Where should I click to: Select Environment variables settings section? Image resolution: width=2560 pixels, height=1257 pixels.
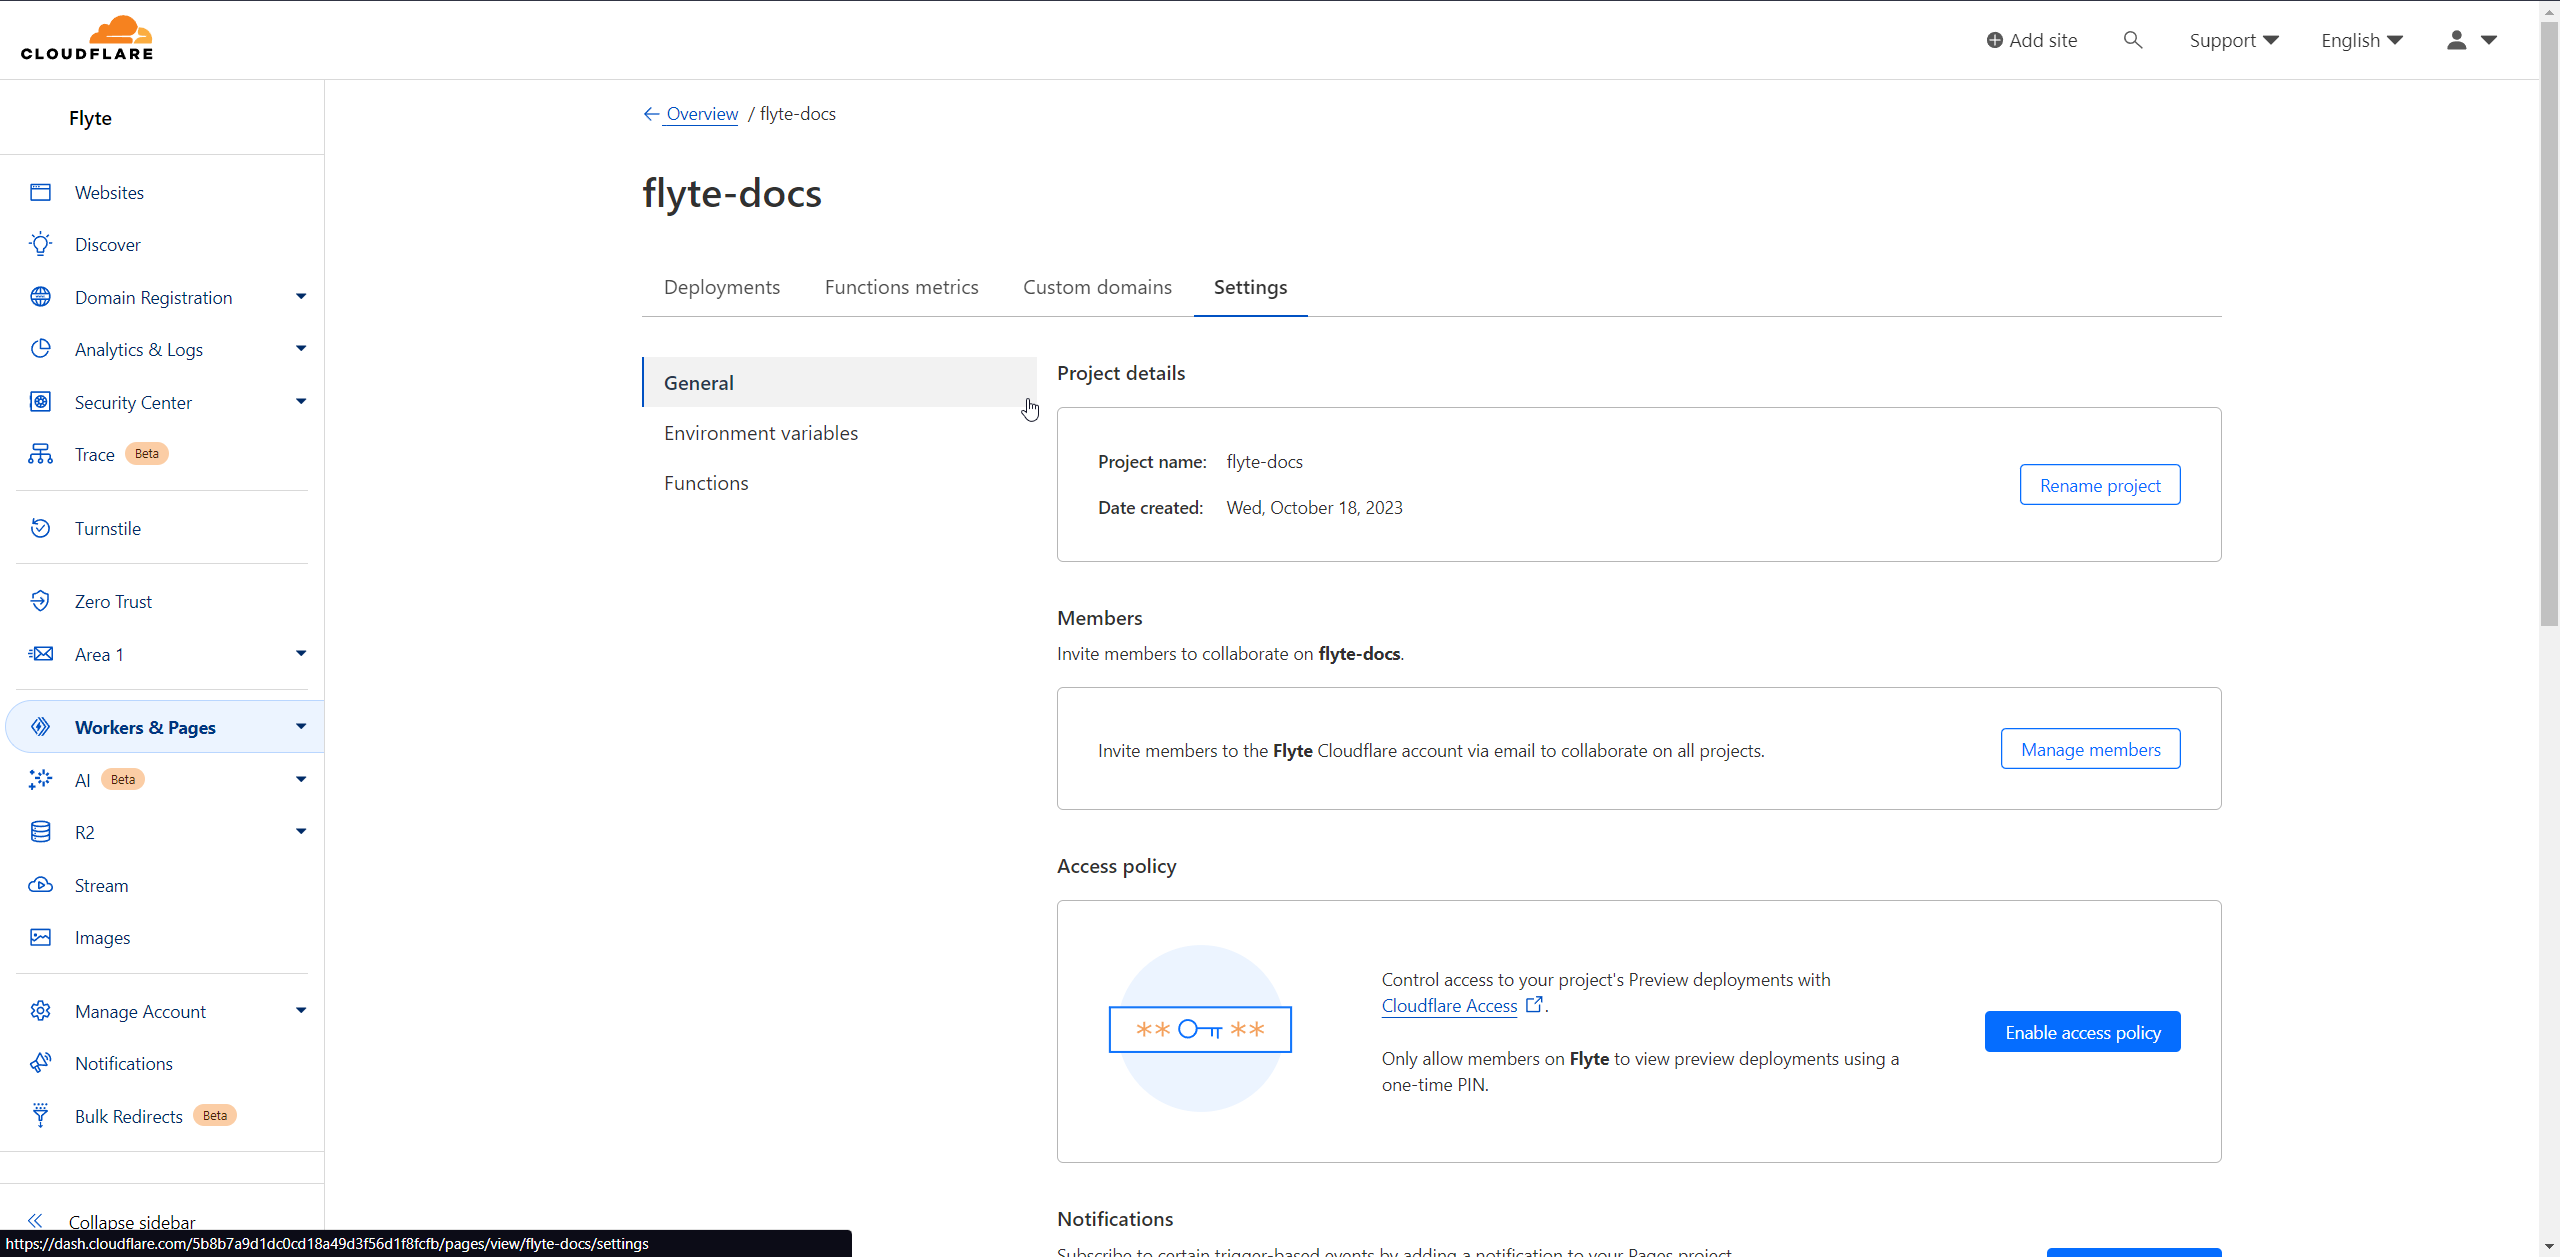click(760, 433)
